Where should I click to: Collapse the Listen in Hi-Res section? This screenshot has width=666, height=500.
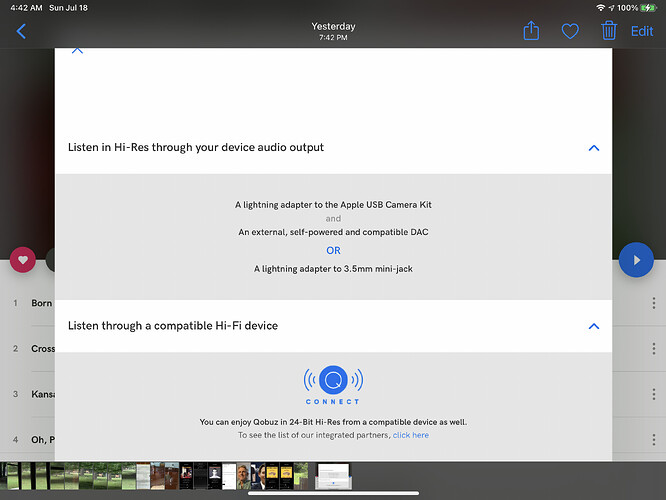(593, 148)
